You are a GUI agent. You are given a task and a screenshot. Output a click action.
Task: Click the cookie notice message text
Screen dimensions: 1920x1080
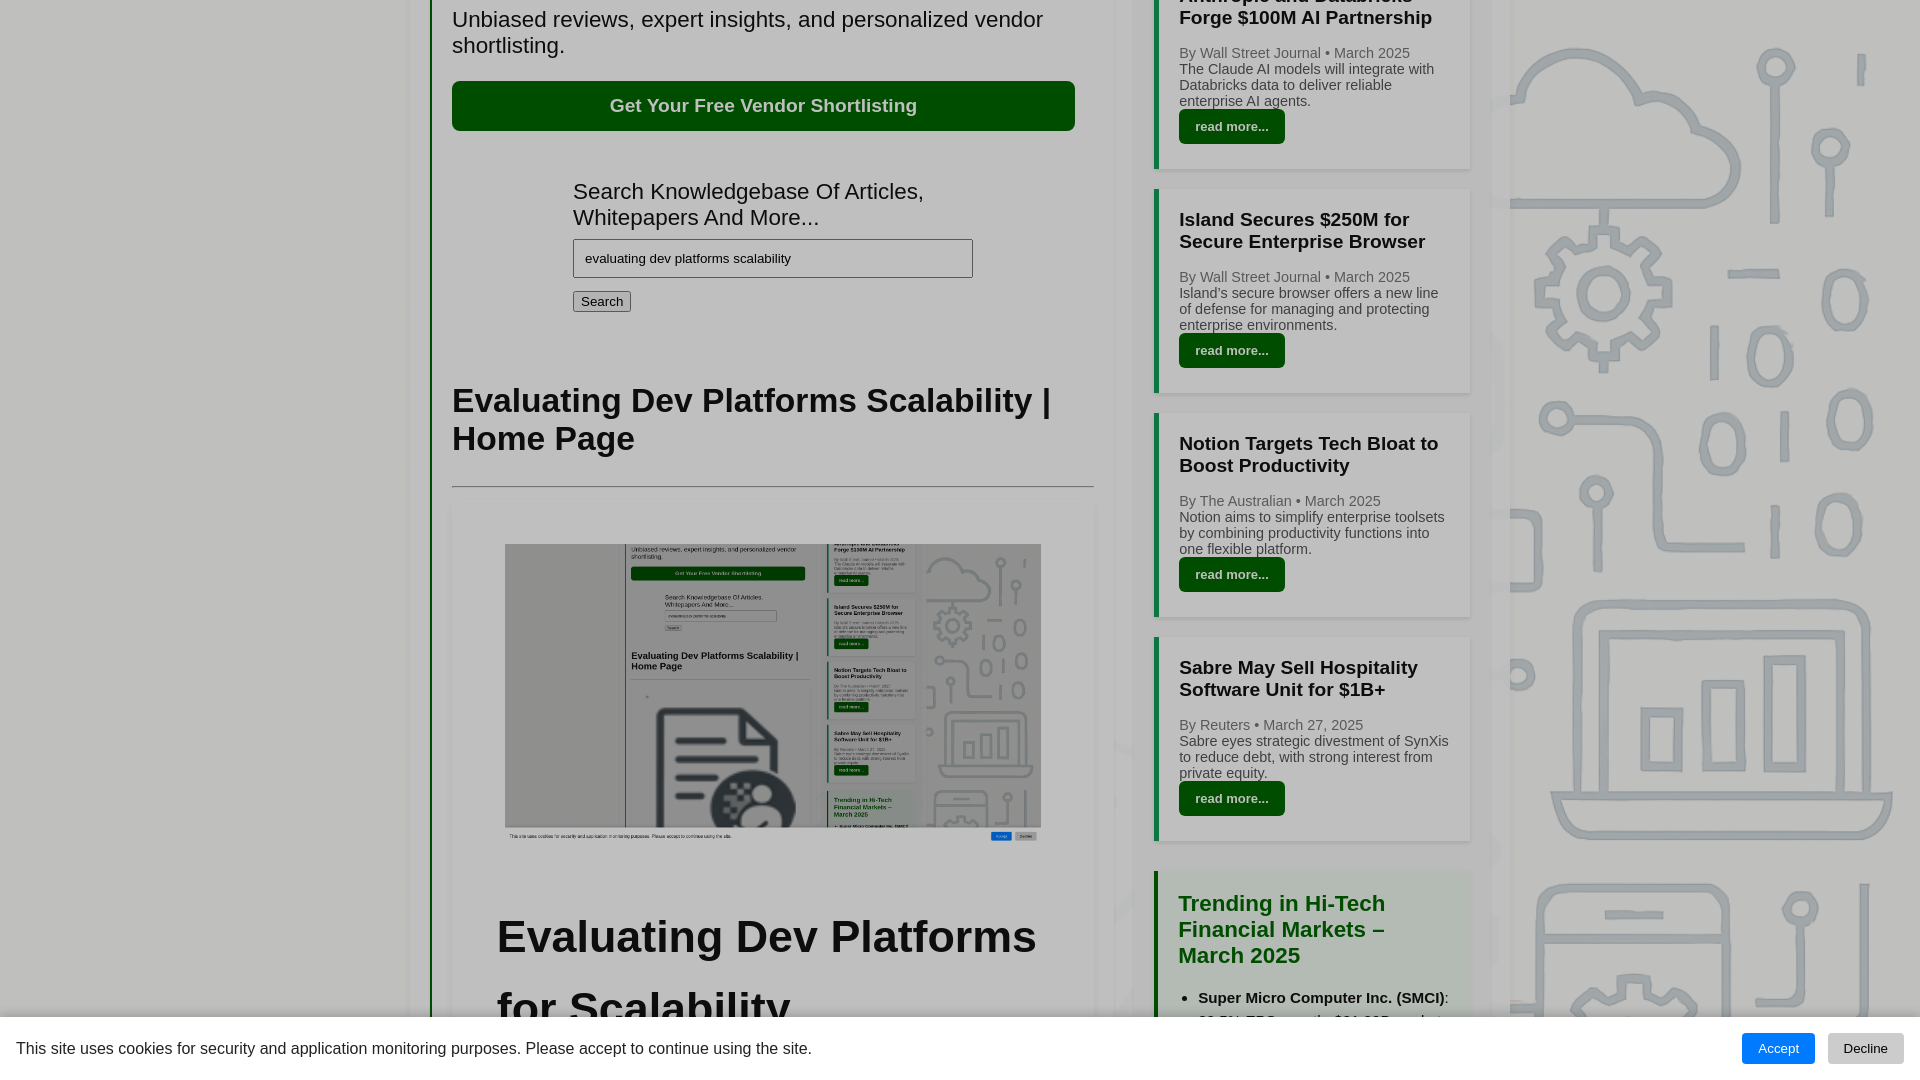(x=413, y=1048)
